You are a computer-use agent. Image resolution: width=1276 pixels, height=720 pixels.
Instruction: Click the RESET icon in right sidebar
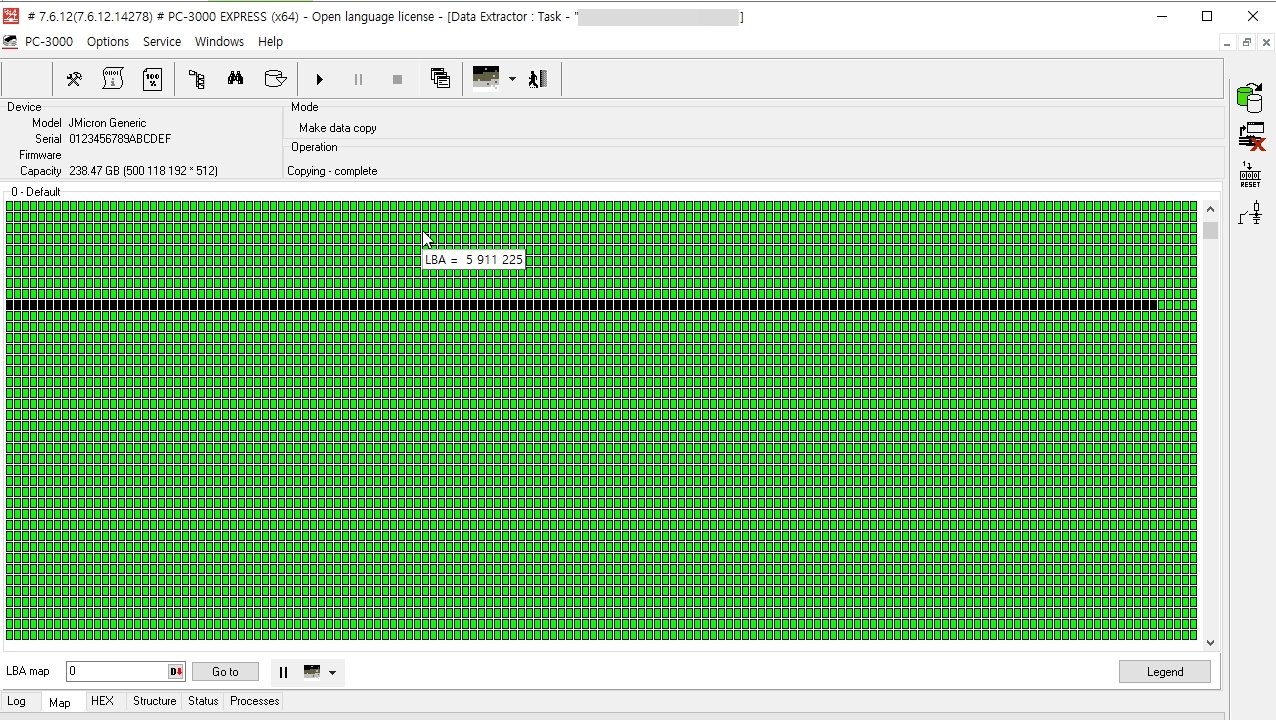point(1250,175)
